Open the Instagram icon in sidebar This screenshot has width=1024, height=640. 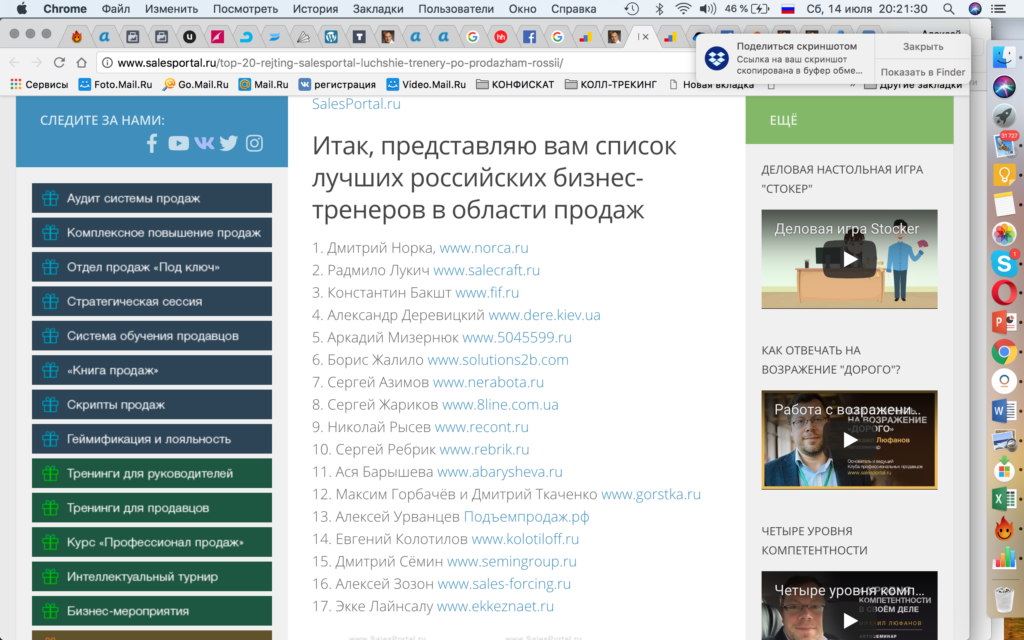(255, 143)
